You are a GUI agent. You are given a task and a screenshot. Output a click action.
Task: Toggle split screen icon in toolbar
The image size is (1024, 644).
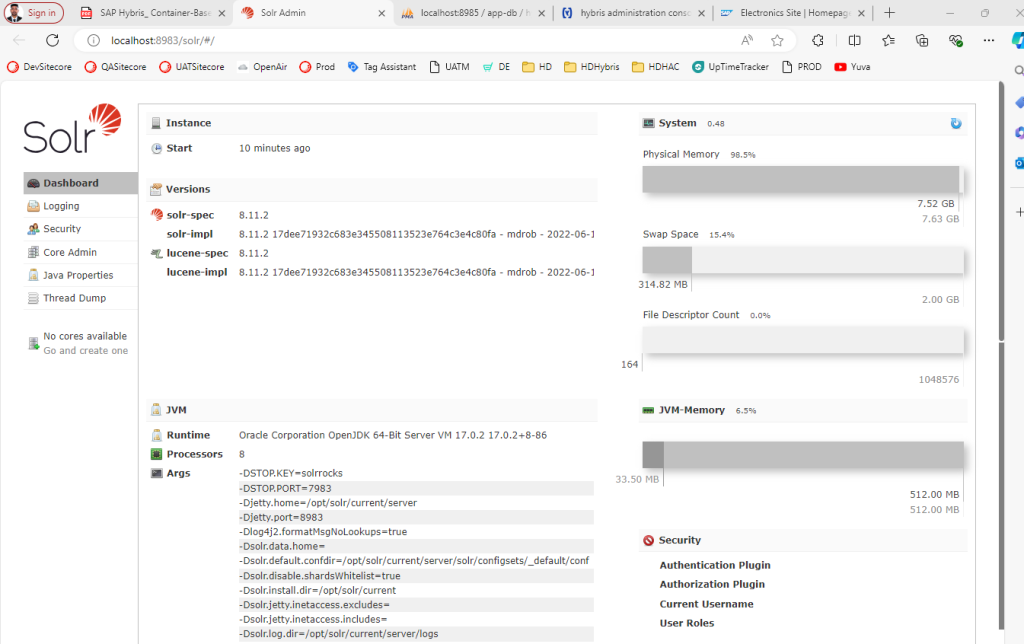tap(854, 41)
